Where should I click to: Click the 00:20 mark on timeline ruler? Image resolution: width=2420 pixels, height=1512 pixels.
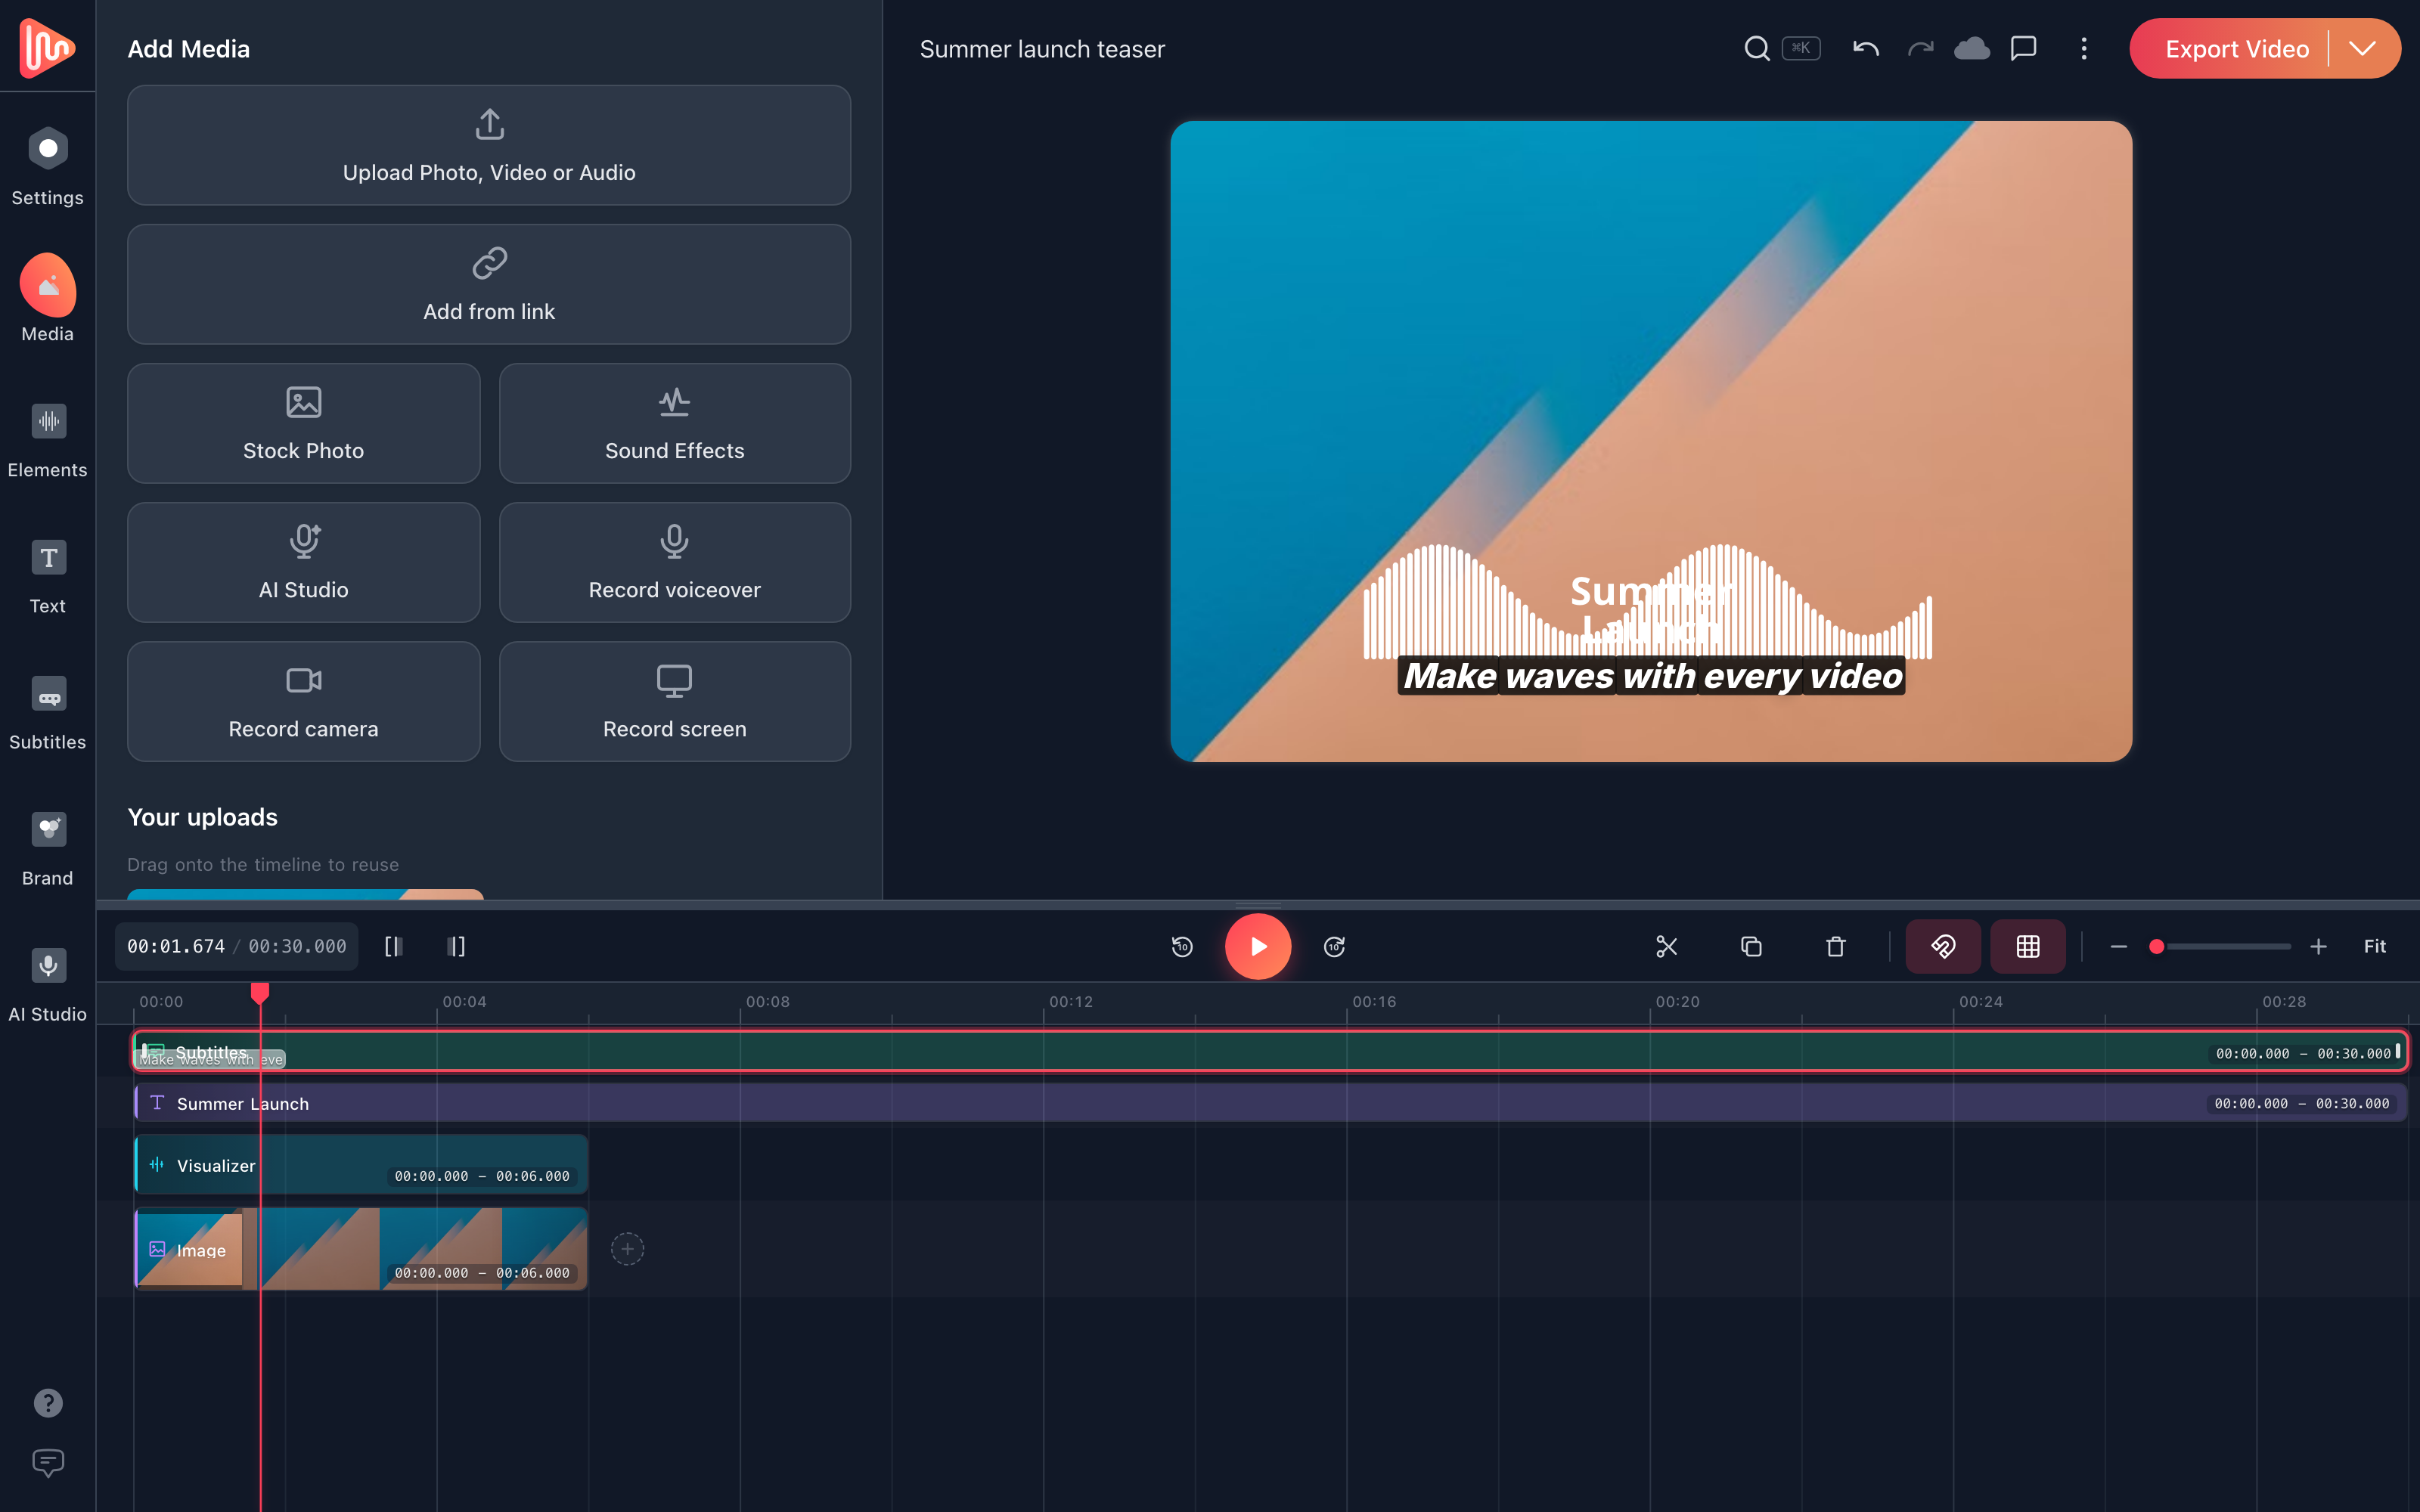click(1677, 1001)
